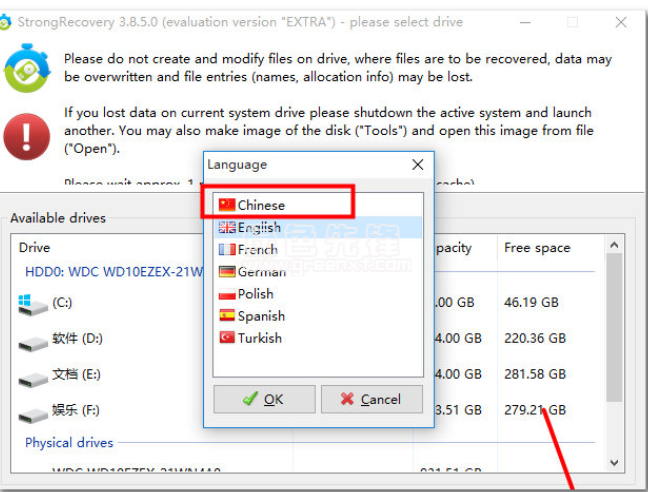The image size is (648, 492).
Task: Click the Drive column header
Action: [34, 247]
